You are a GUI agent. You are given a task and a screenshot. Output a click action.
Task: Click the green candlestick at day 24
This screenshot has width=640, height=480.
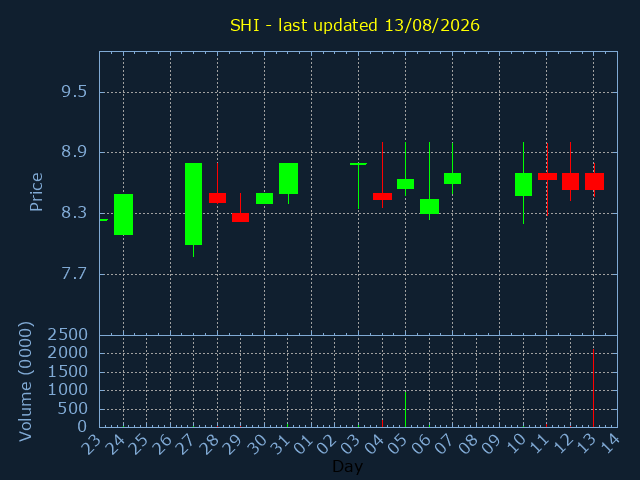coord(123,214)
